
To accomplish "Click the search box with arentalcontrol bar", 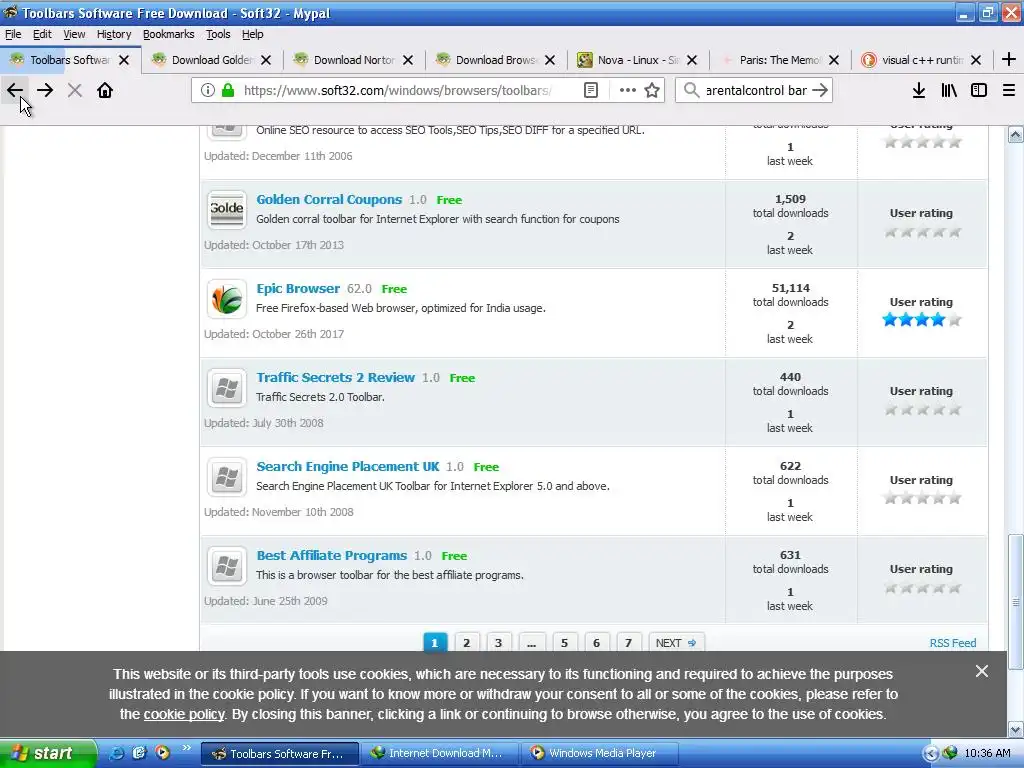I will [756, 90].
